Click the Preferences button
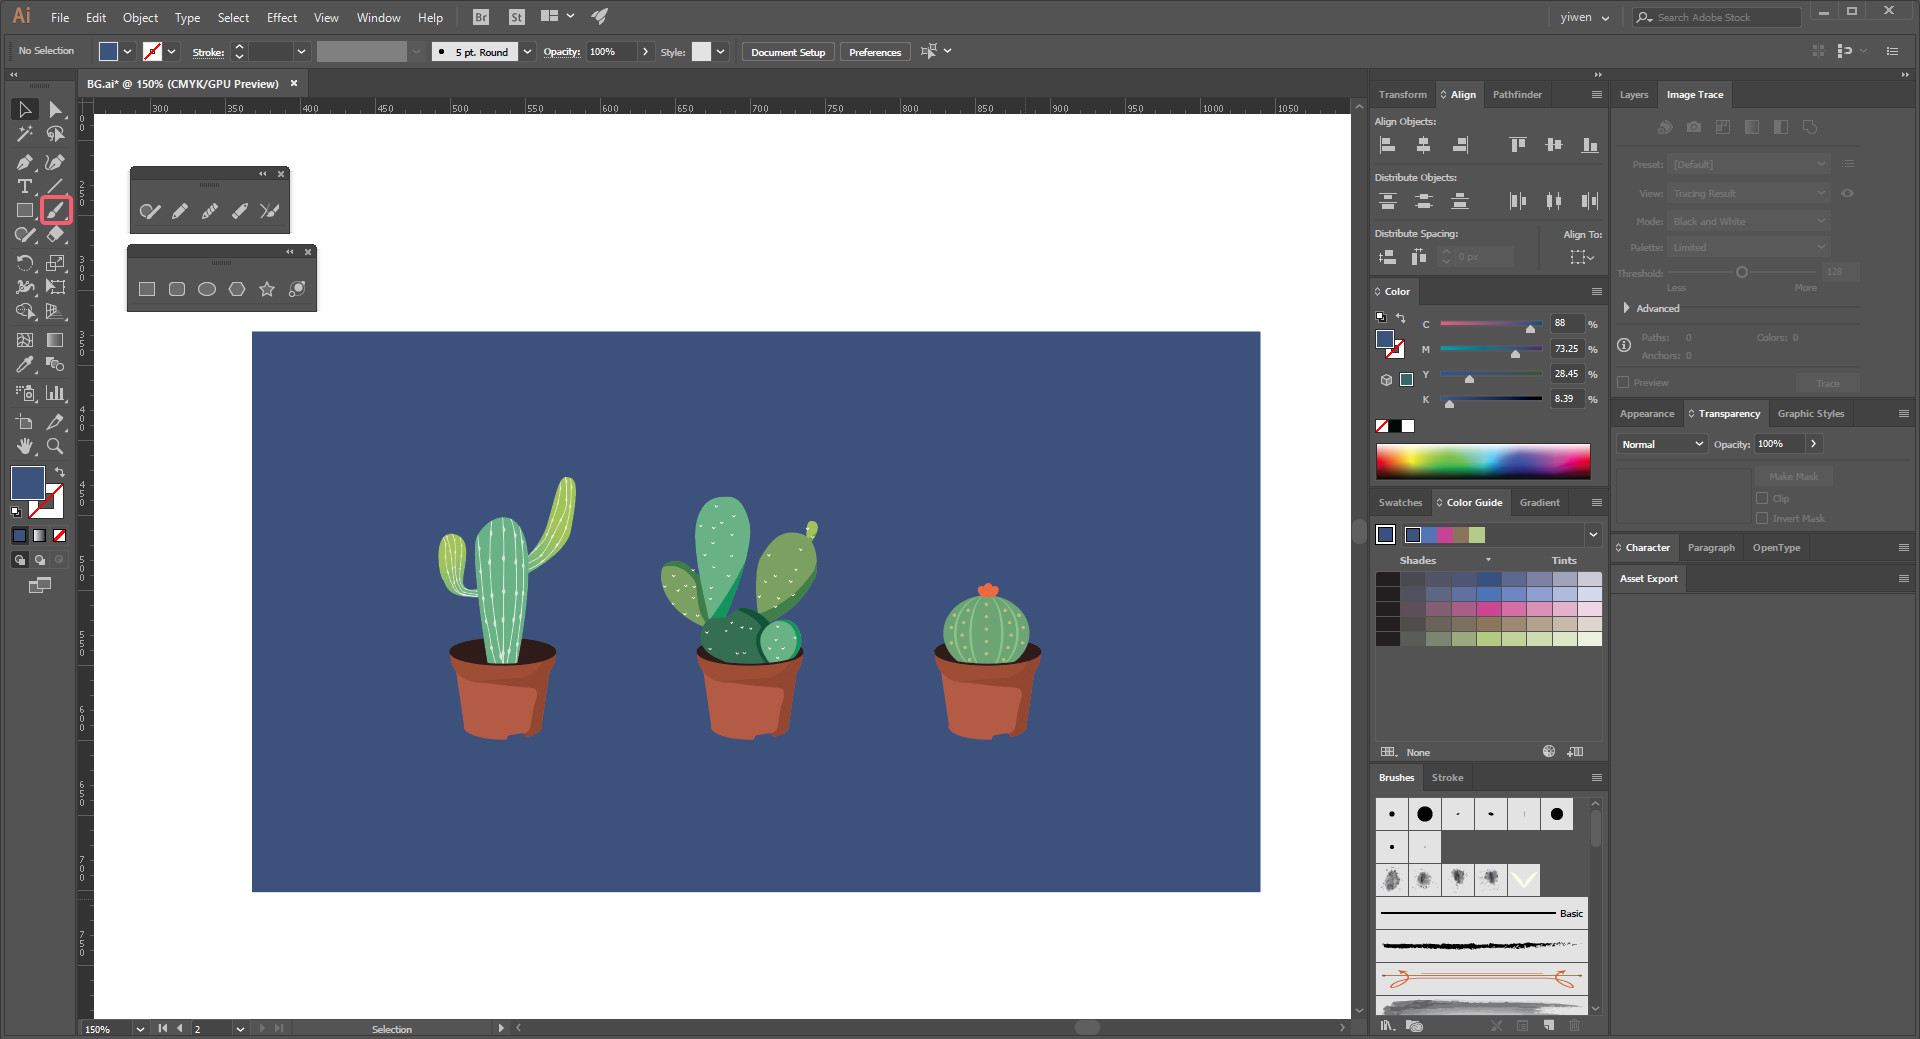The height and width of the screenshot is (1039, 1920). 875,52
